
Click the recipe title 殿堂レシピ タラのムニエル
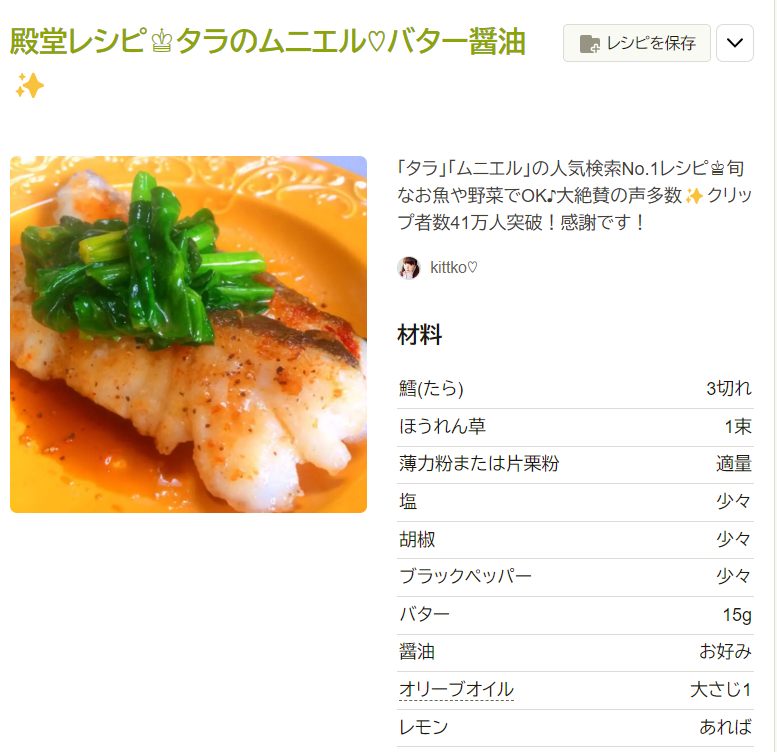tap(268, 41)
